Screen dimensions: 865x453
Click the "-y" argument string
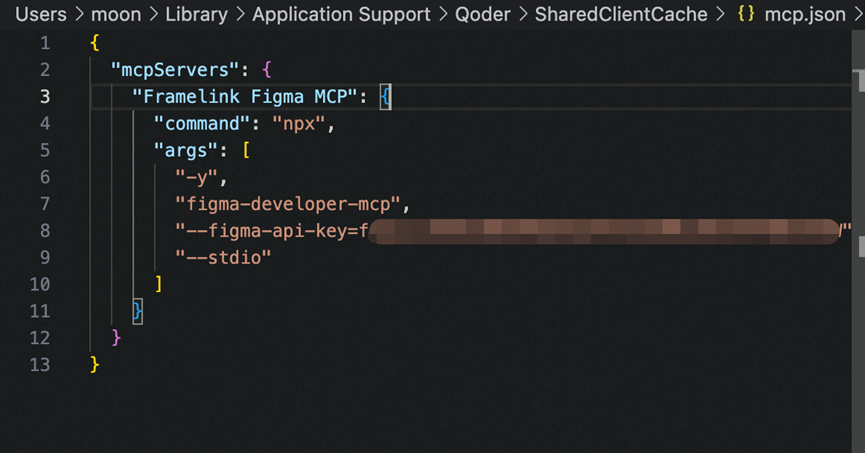coord(196,177)
